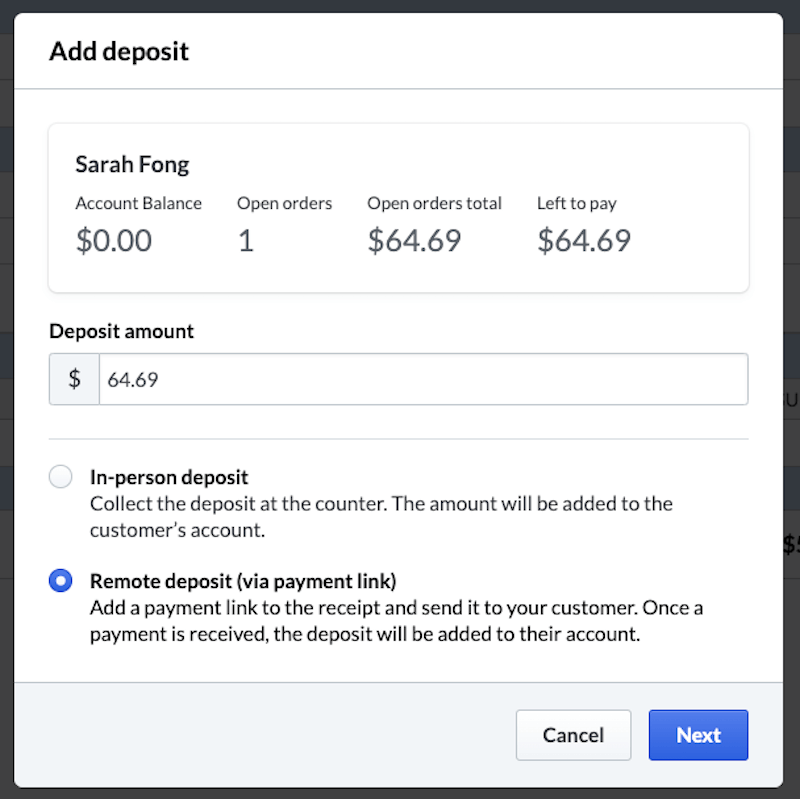Click the "Open orders total" heading
The height and width of the screenshot is (799, 800).
coord(434,203)
